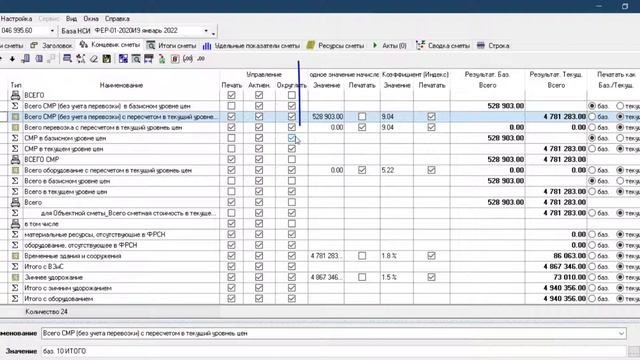Click the black down arrow toolbar icon

coord(12,59)
